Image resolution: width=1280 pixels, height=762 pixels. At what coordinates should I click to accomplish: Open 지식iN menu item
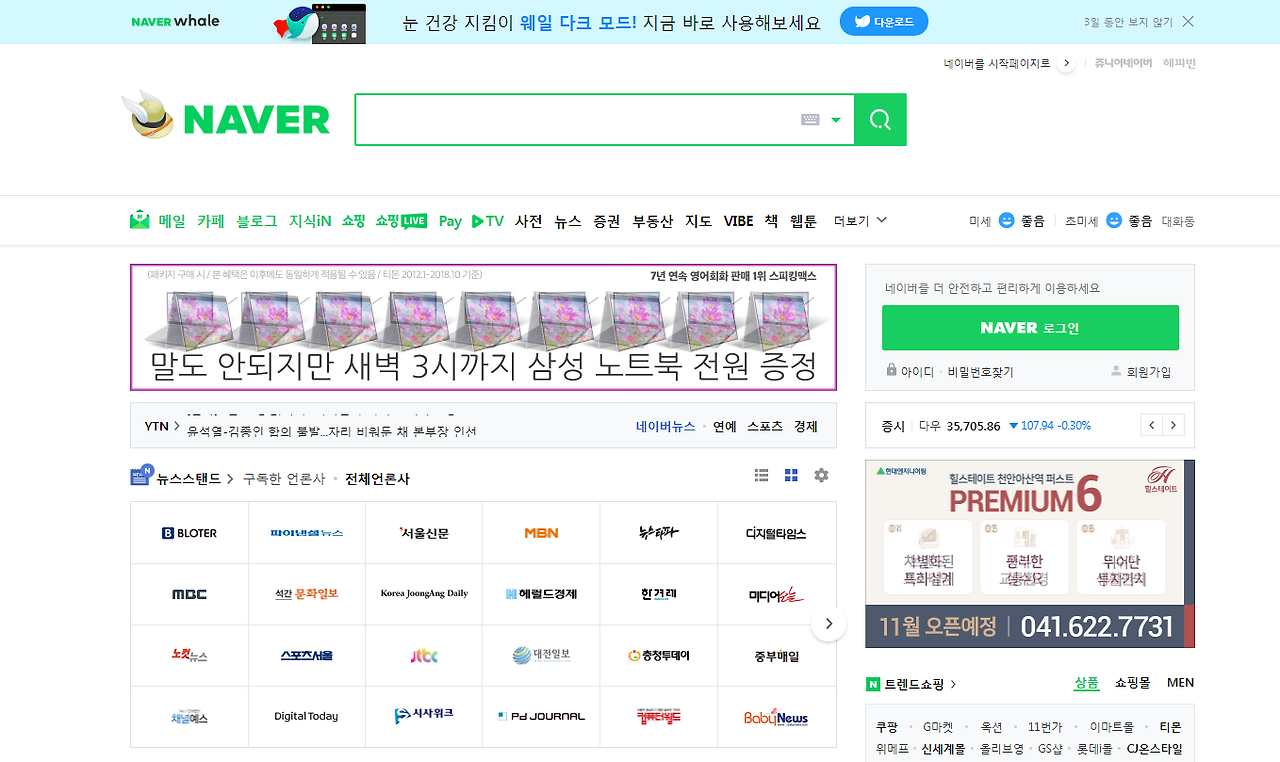pyautogui.click(x=310, y=221)
